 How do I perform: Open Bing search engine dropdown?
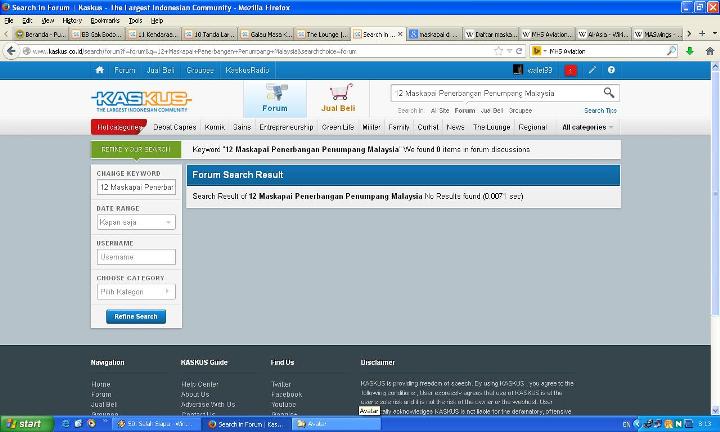[x=538, y=51]
